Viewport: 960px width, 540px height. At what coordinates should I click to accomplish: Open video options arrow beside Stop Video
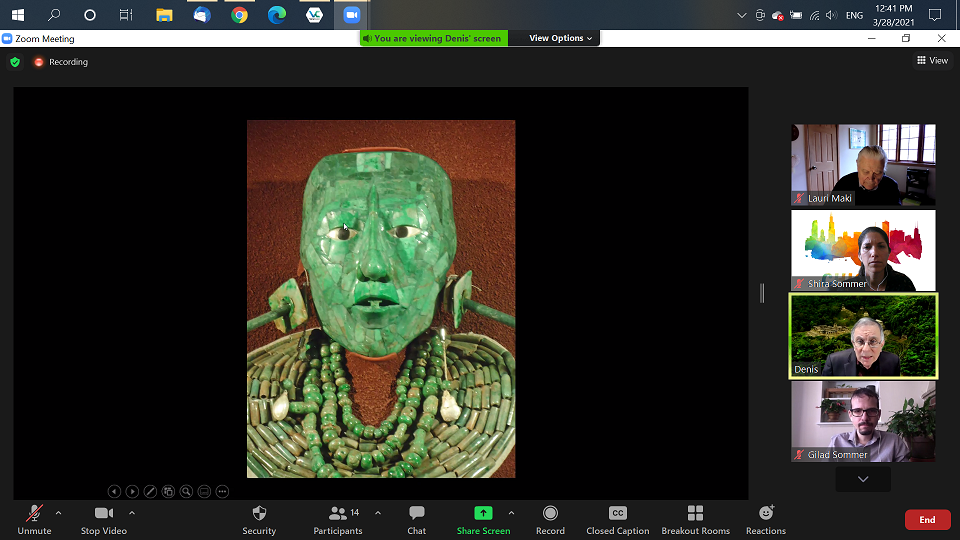click(x=132, y=513)
